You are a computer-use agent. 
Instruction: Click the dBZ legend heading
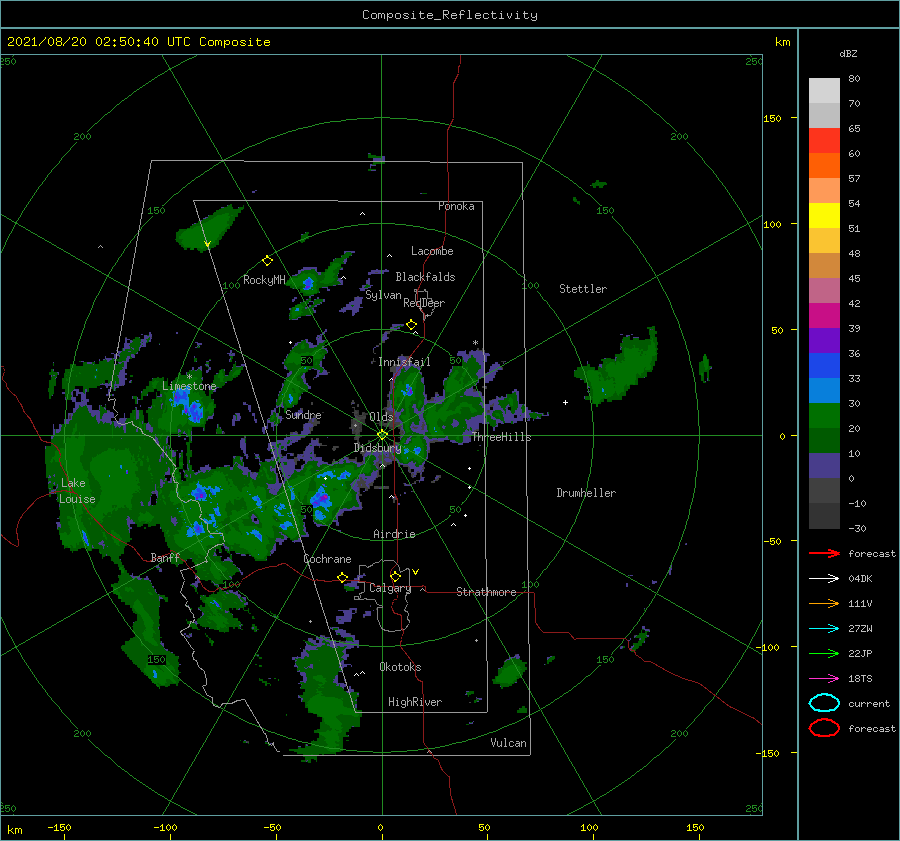848,53
